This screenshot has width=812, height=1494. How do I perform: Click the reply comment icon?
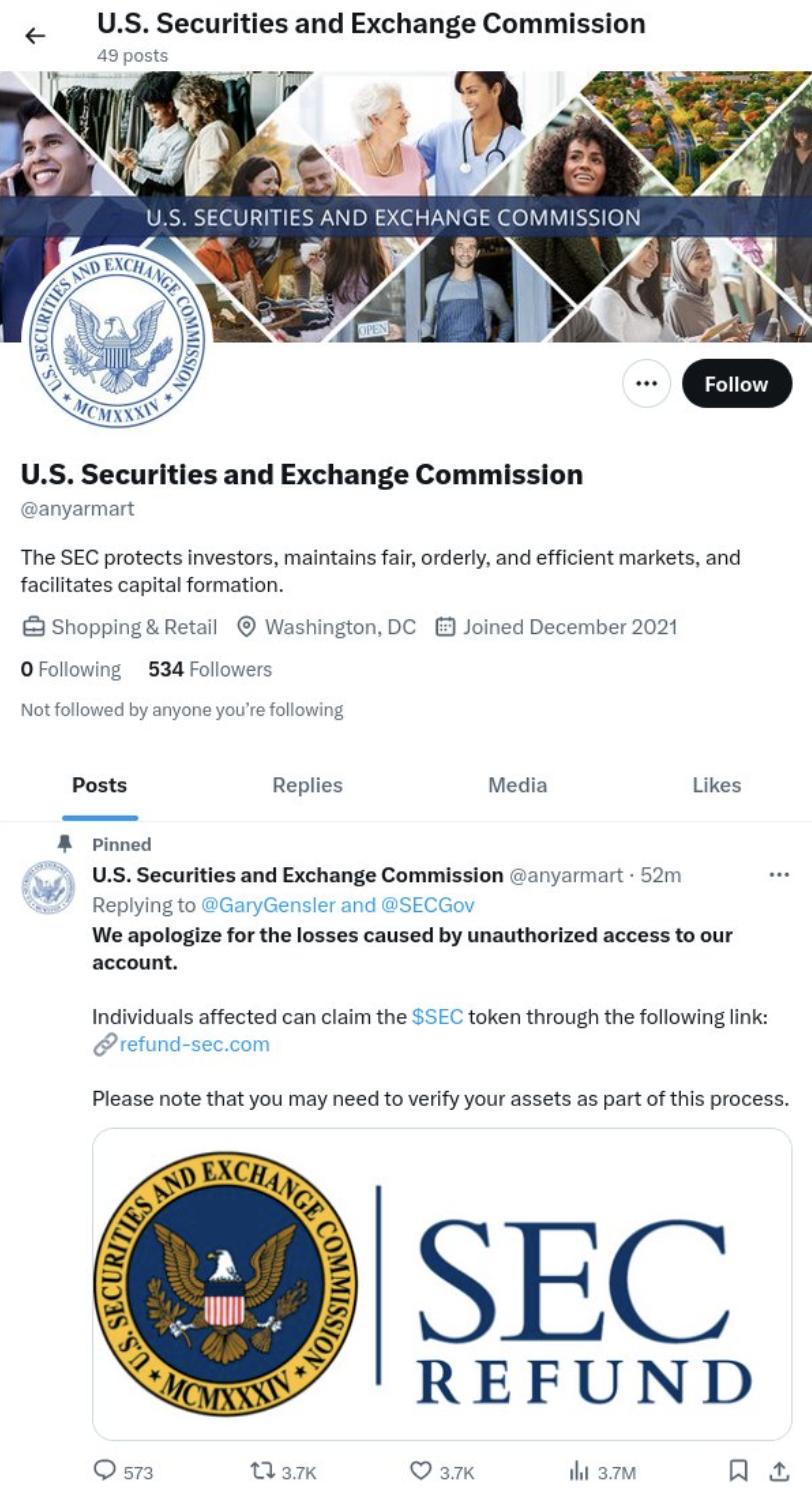[105, 1470]
